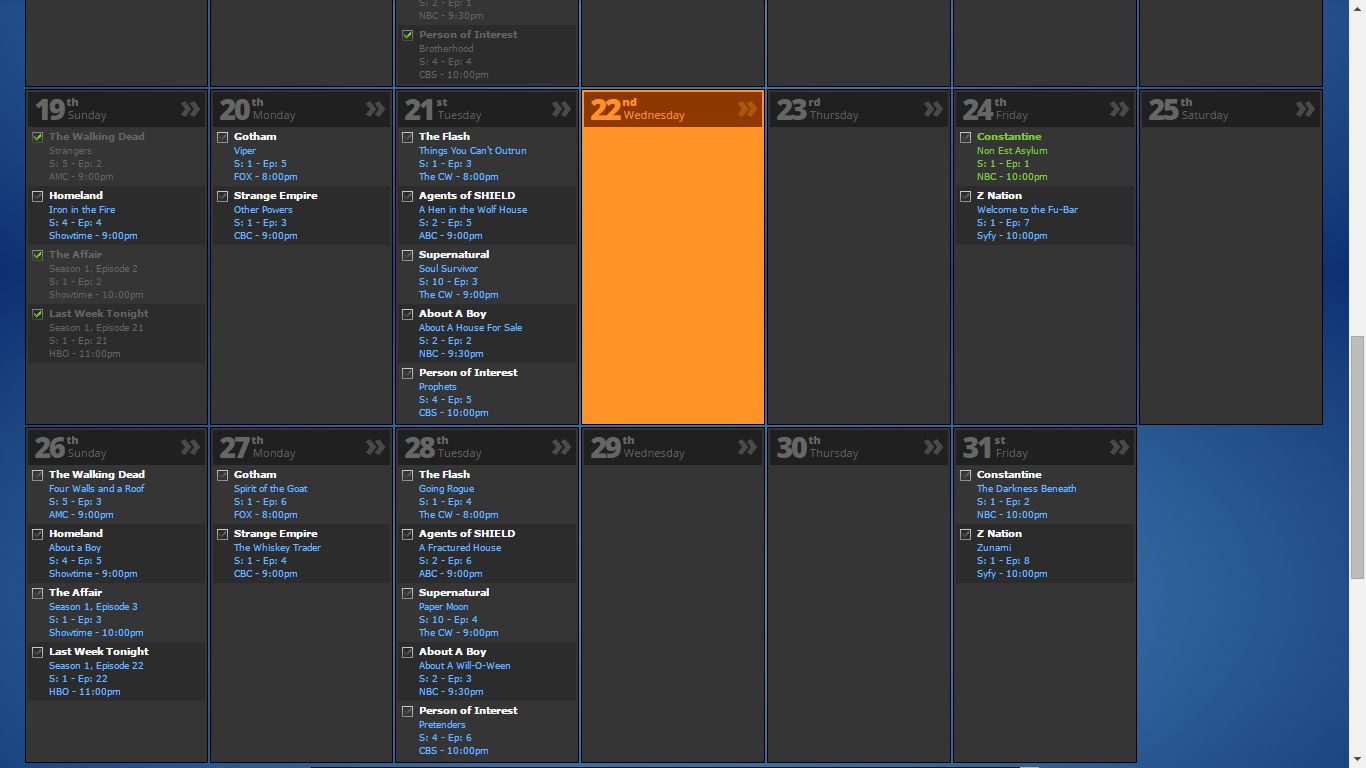Select Supernatural 'Paper Moon' episode title
This screenshot has height=768, width=1366.
click(x=443, y=607)
